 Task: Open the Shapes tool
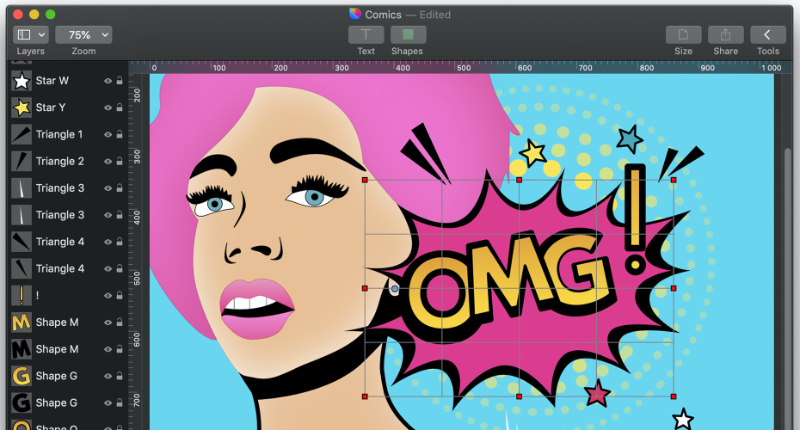(407, 35)
